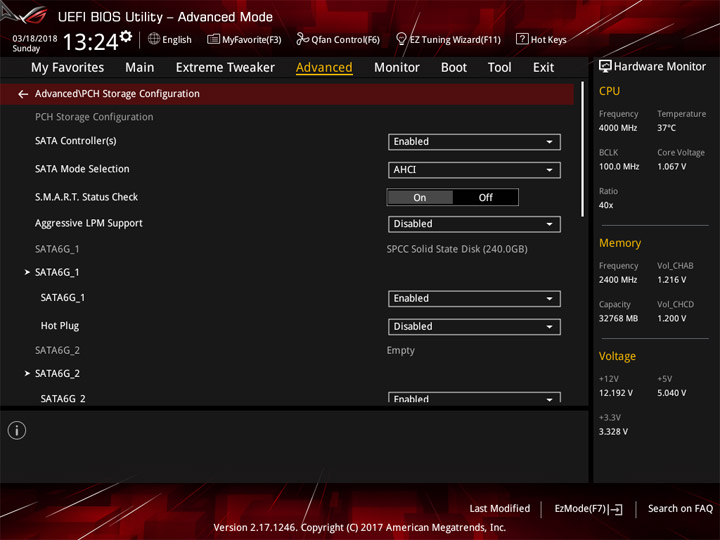Click the SATA Controller(s) label

click(x=76, y=141)
